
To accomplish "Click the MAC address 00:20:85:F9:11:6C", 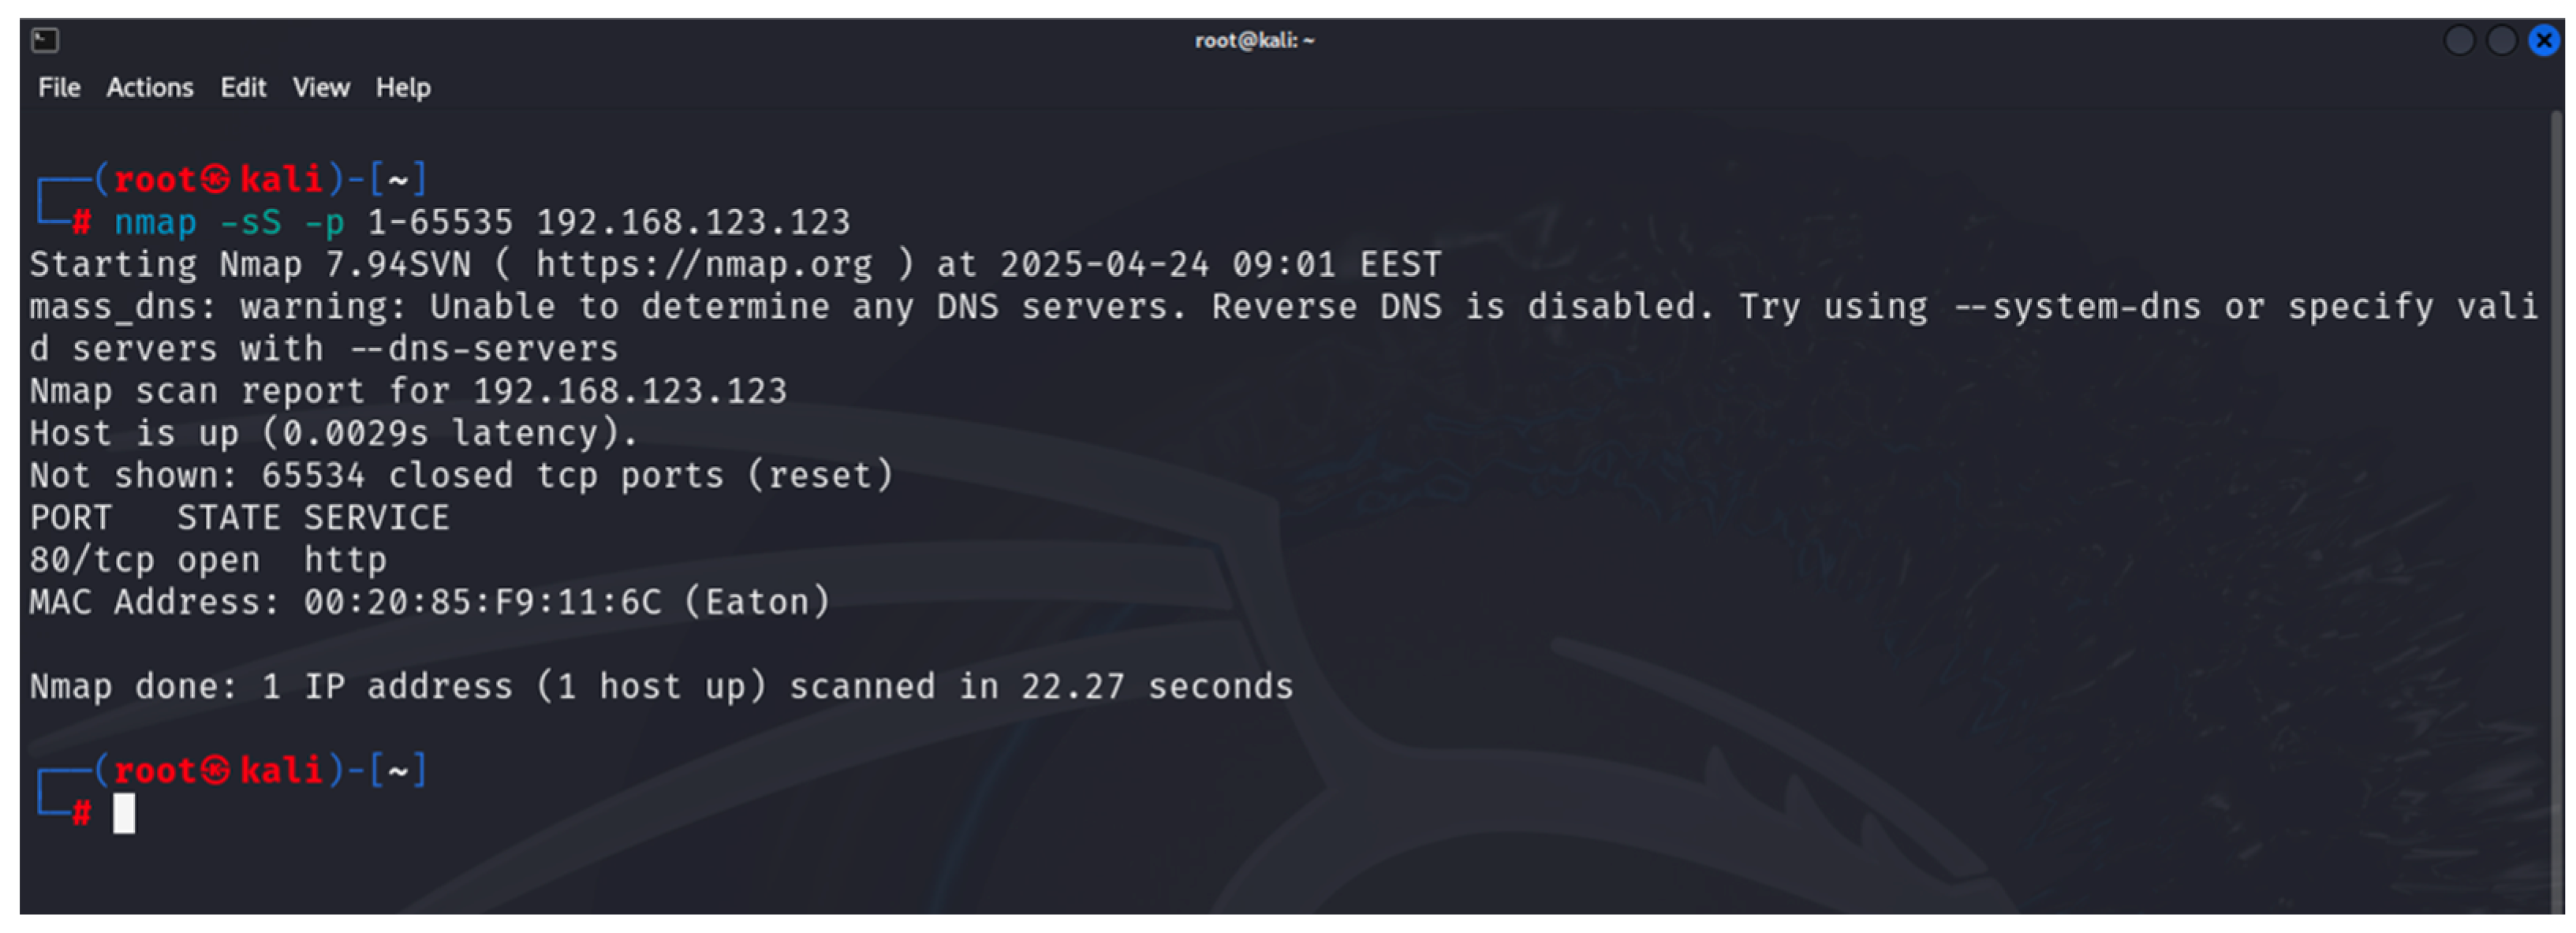I will tap(482, 602).
